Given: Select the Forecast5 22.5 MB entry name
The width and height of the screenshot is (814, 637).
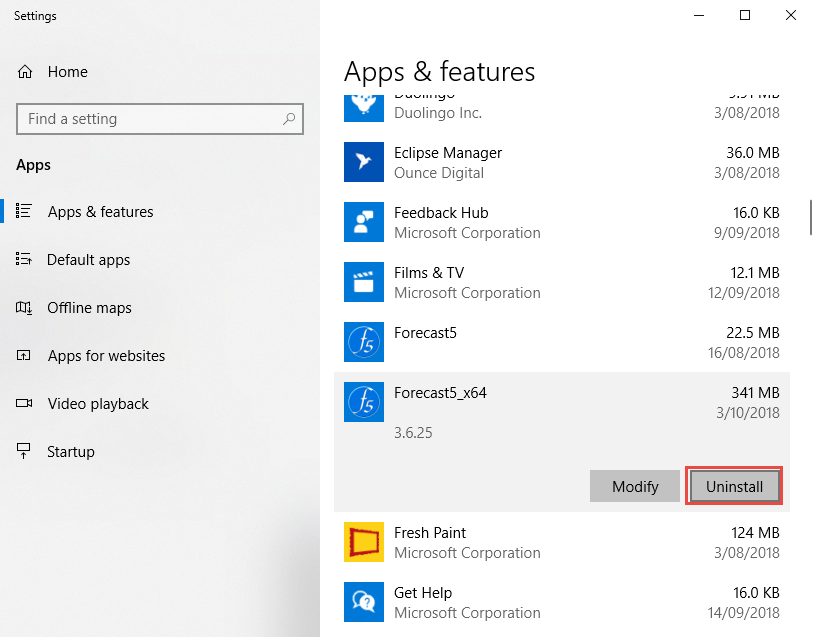Looking at the screenshot, I should [425, 333].
